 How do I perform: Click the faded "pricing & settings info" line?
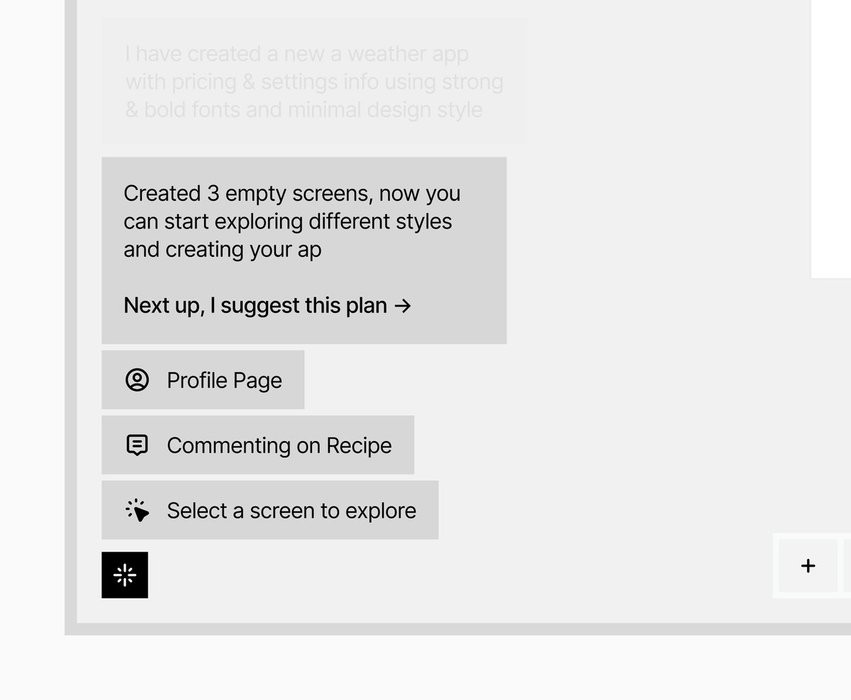tap(314, 82)
